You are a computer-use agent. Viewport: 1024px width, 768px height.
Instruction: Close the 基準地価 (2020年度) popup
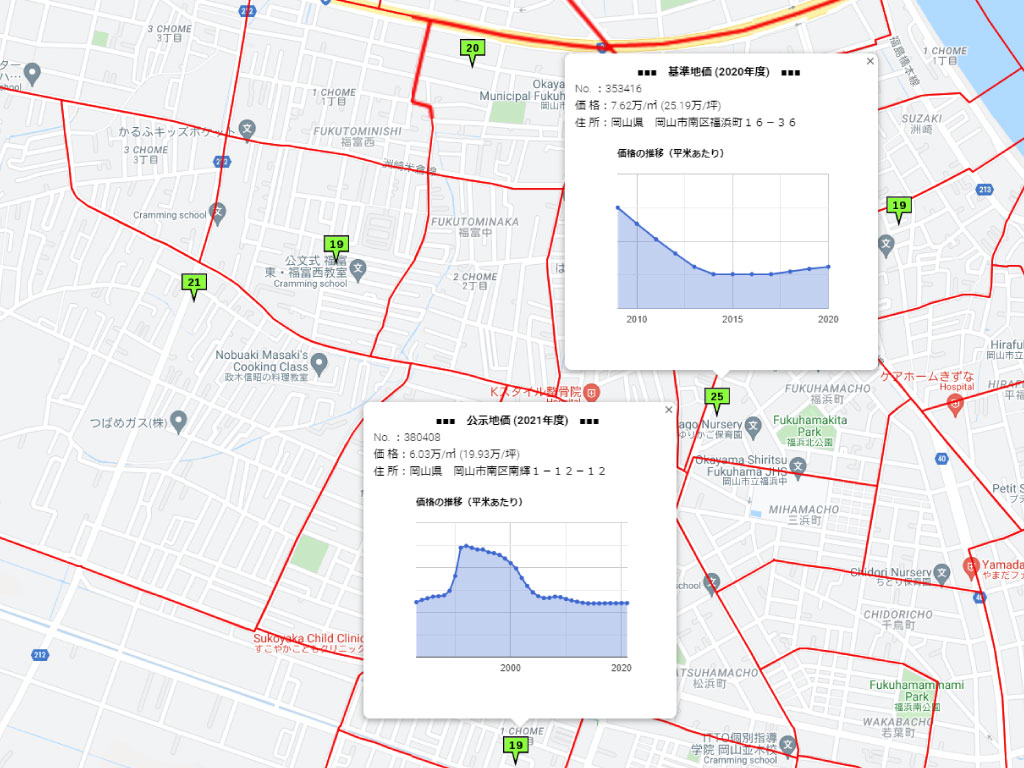(869, 61)
